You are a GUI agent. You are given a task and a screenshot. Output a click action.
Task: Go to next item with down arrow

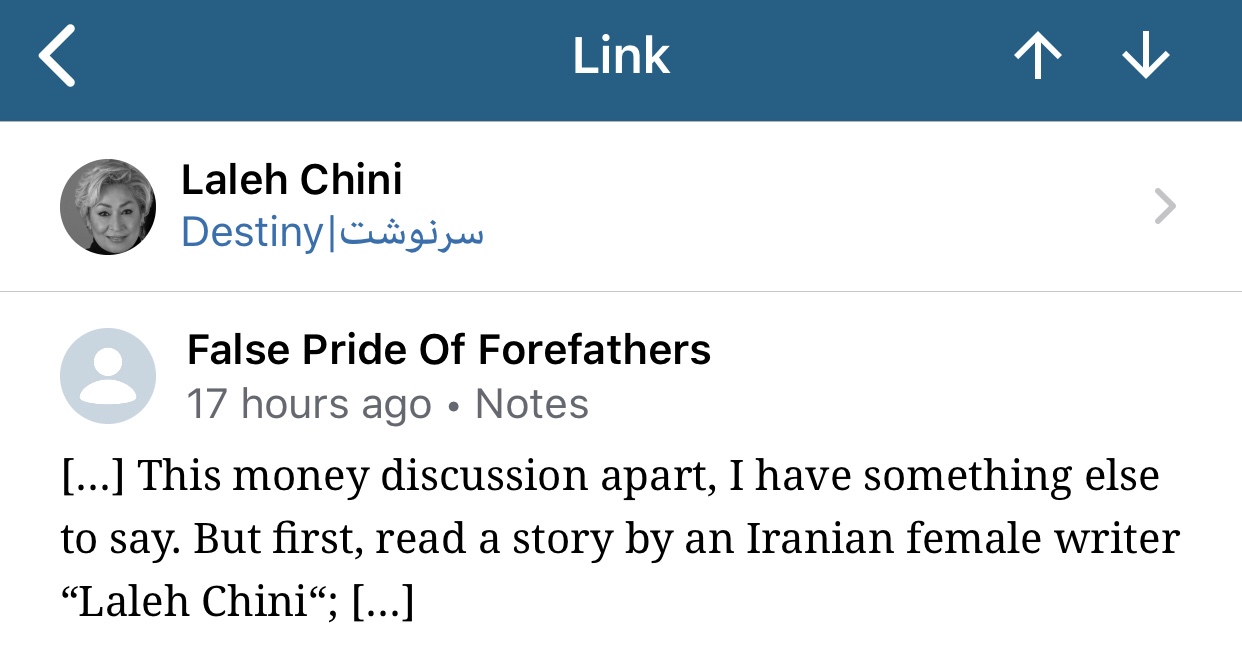(1146, 58)
